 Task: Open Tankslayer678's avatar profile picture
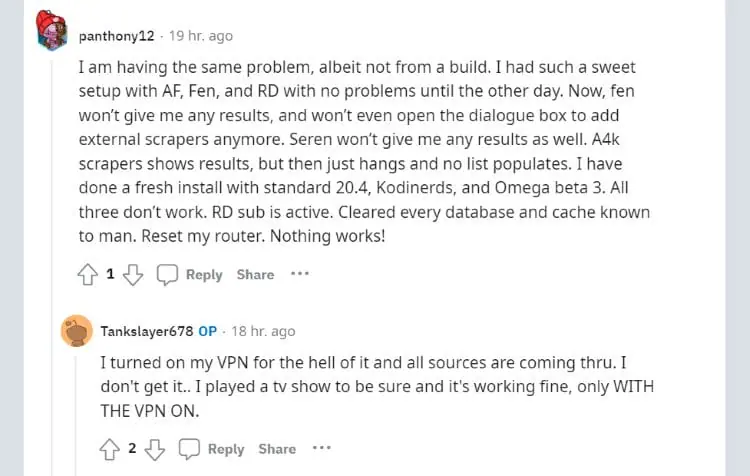coord(76,330)
